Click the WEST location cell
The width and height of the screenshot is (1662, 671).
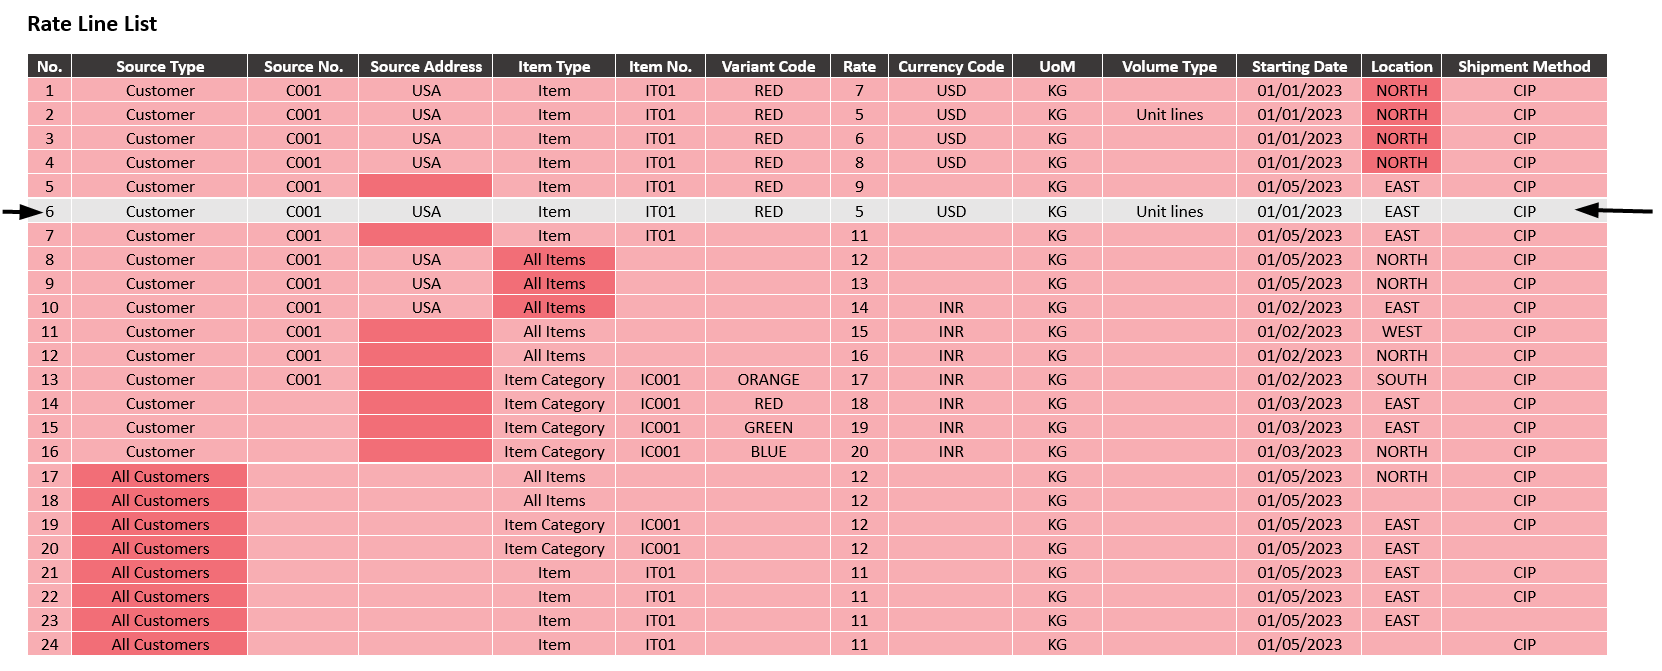(x=1401, y=332)
